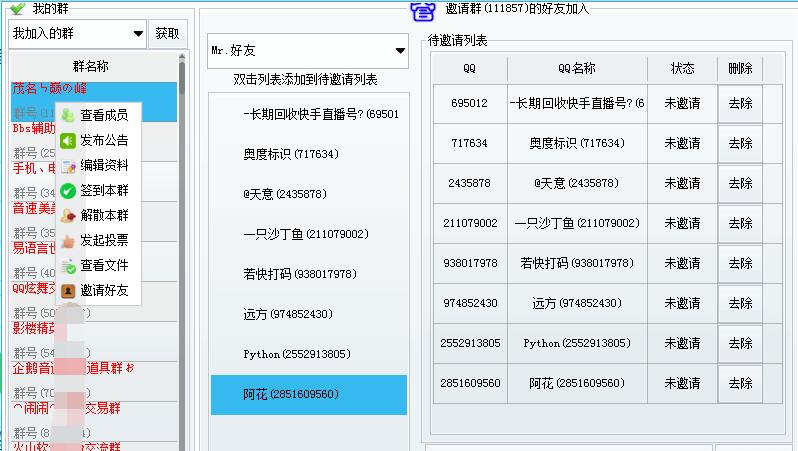Click the 解散本群 icon
This screenshot has height=451, width=798.
[68, 216]
